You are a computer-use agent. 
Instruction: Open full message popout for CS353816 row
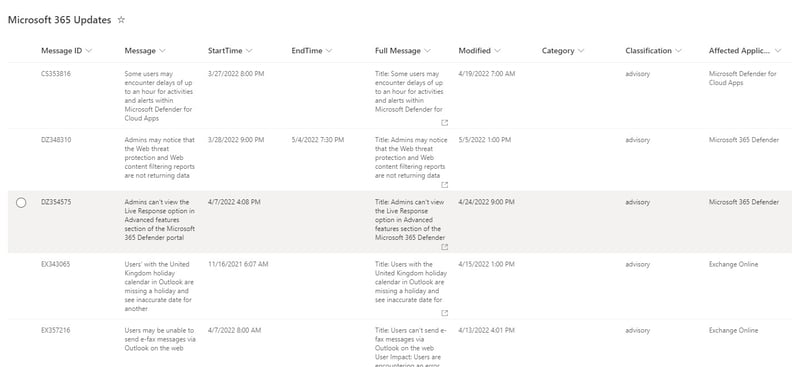[x=444, y=123]
